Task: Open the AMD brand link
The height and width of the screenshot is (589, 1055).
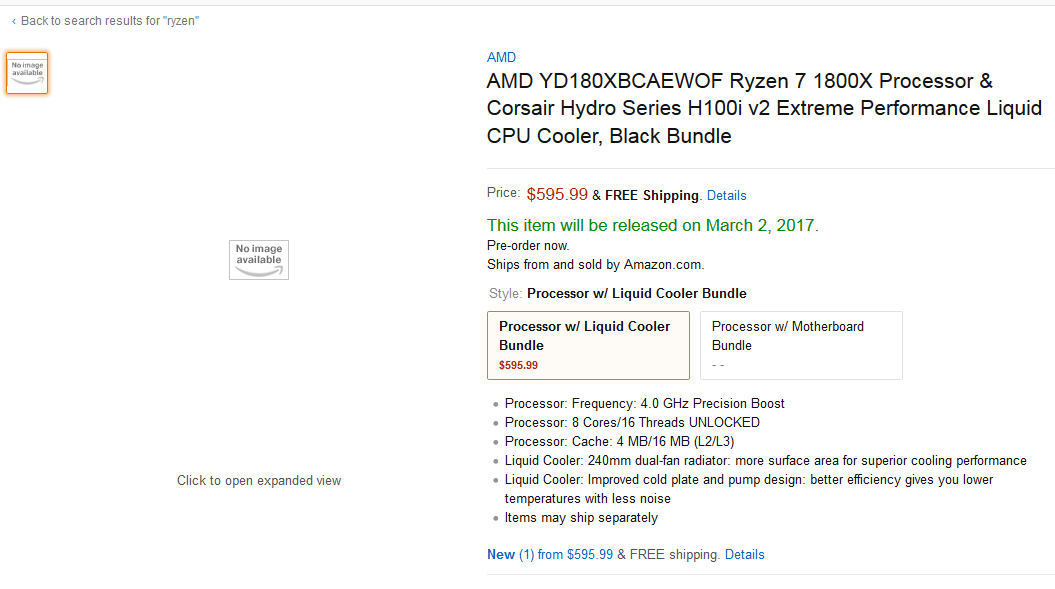Action: (x=501, y=57)
